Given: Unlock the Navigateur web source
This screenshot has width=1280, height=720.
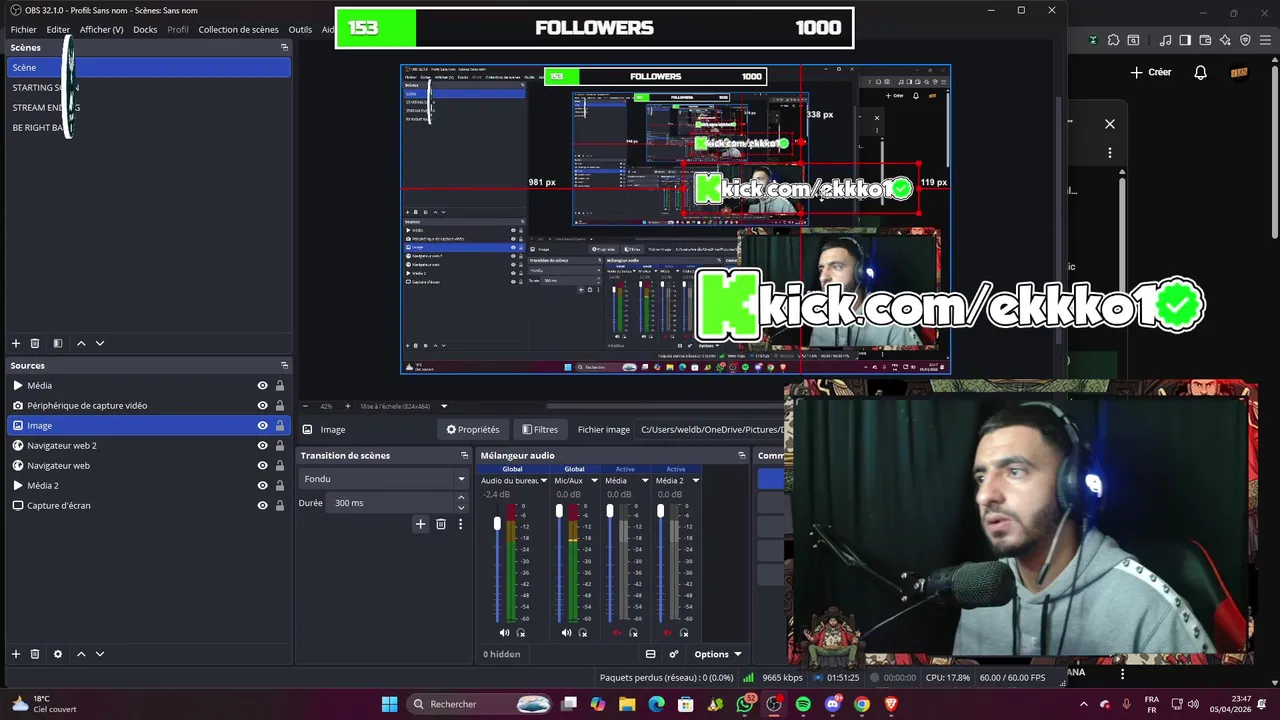Looking at the screenshot, I should pos(279,465).
